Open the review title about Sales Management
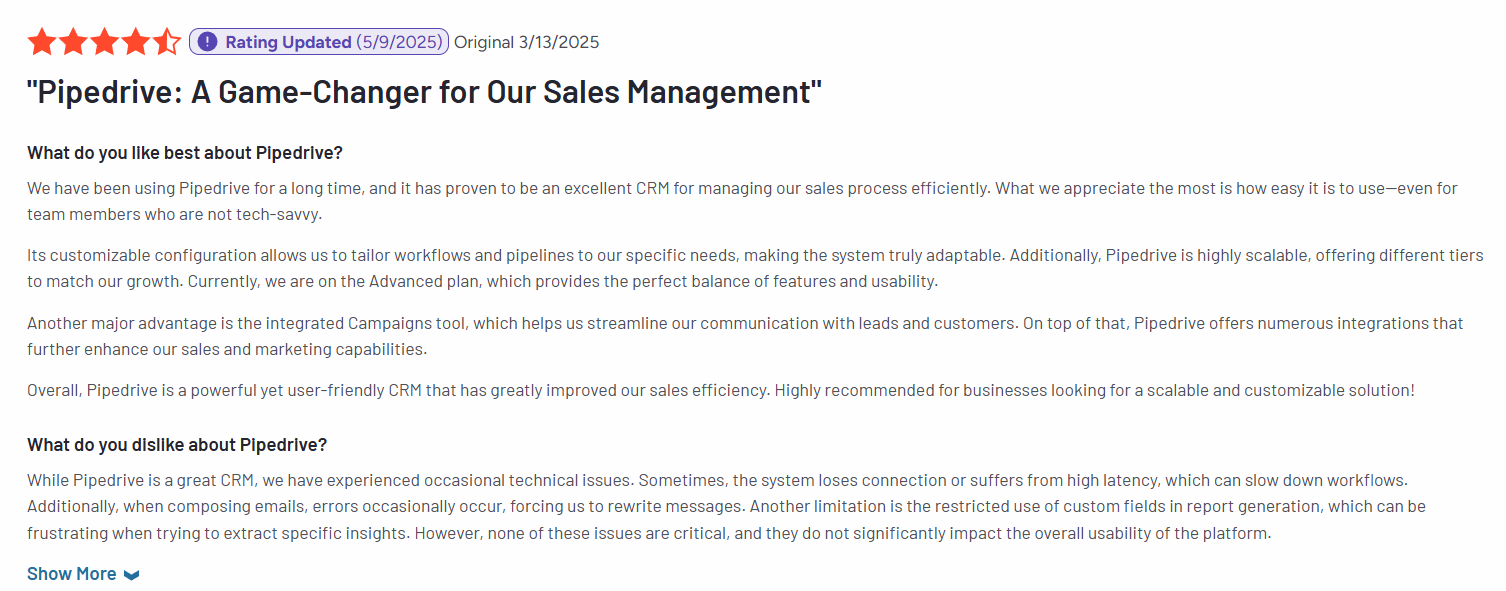Image resolution: width=1506 pixels, height=591 pixels. pos(424,92)
